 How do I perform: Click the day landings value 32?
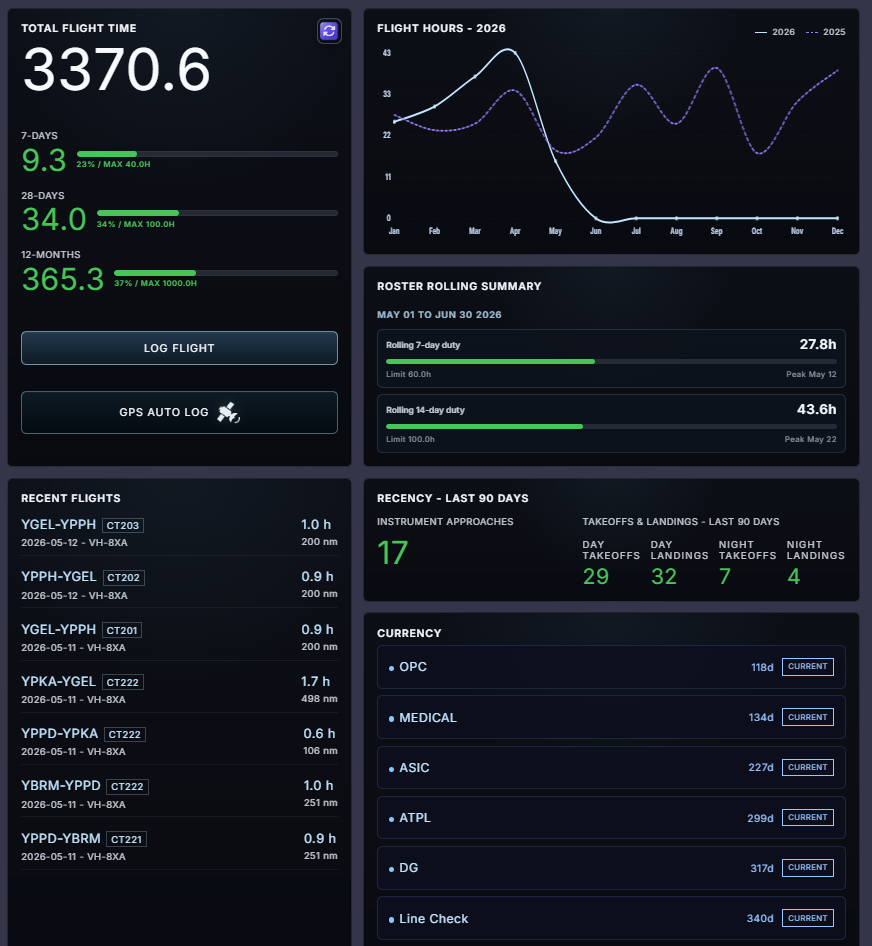664,577
